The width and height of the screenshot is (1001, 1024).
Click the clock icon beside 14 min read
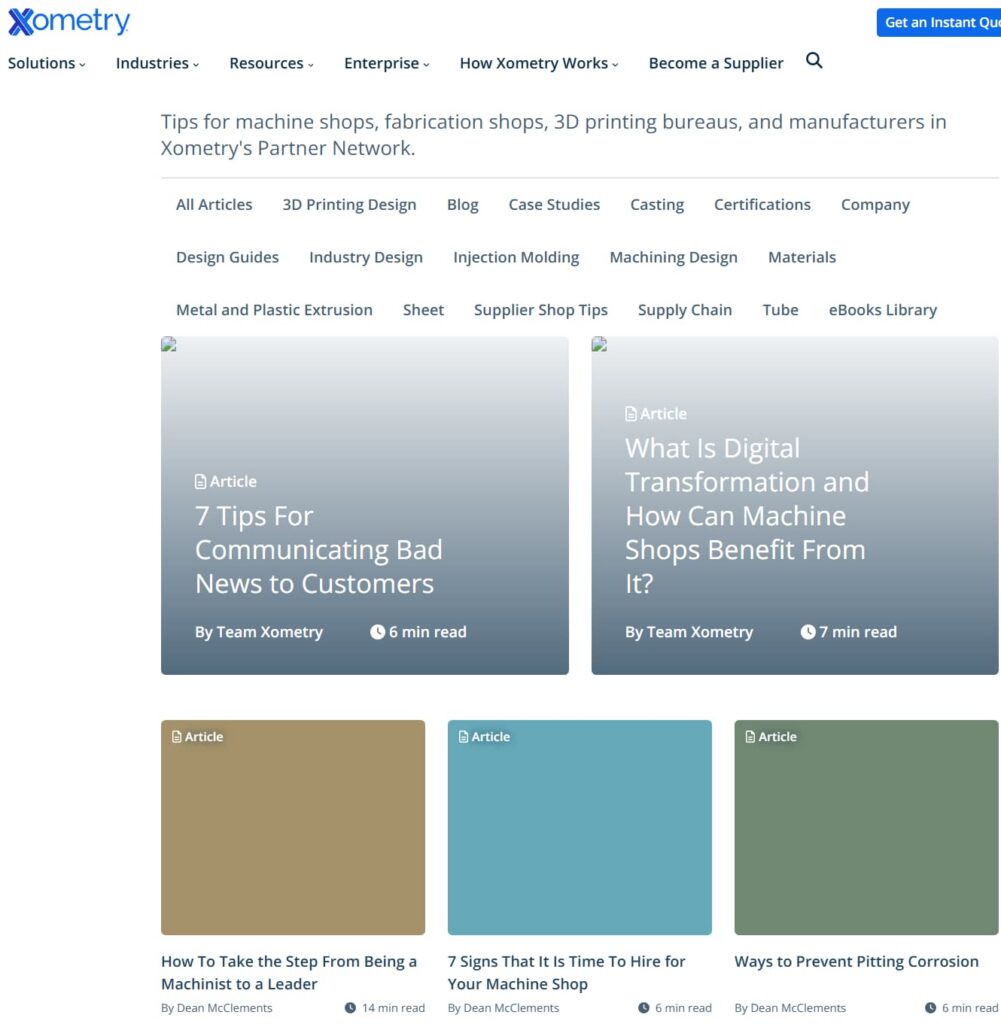pos(351,1008)
